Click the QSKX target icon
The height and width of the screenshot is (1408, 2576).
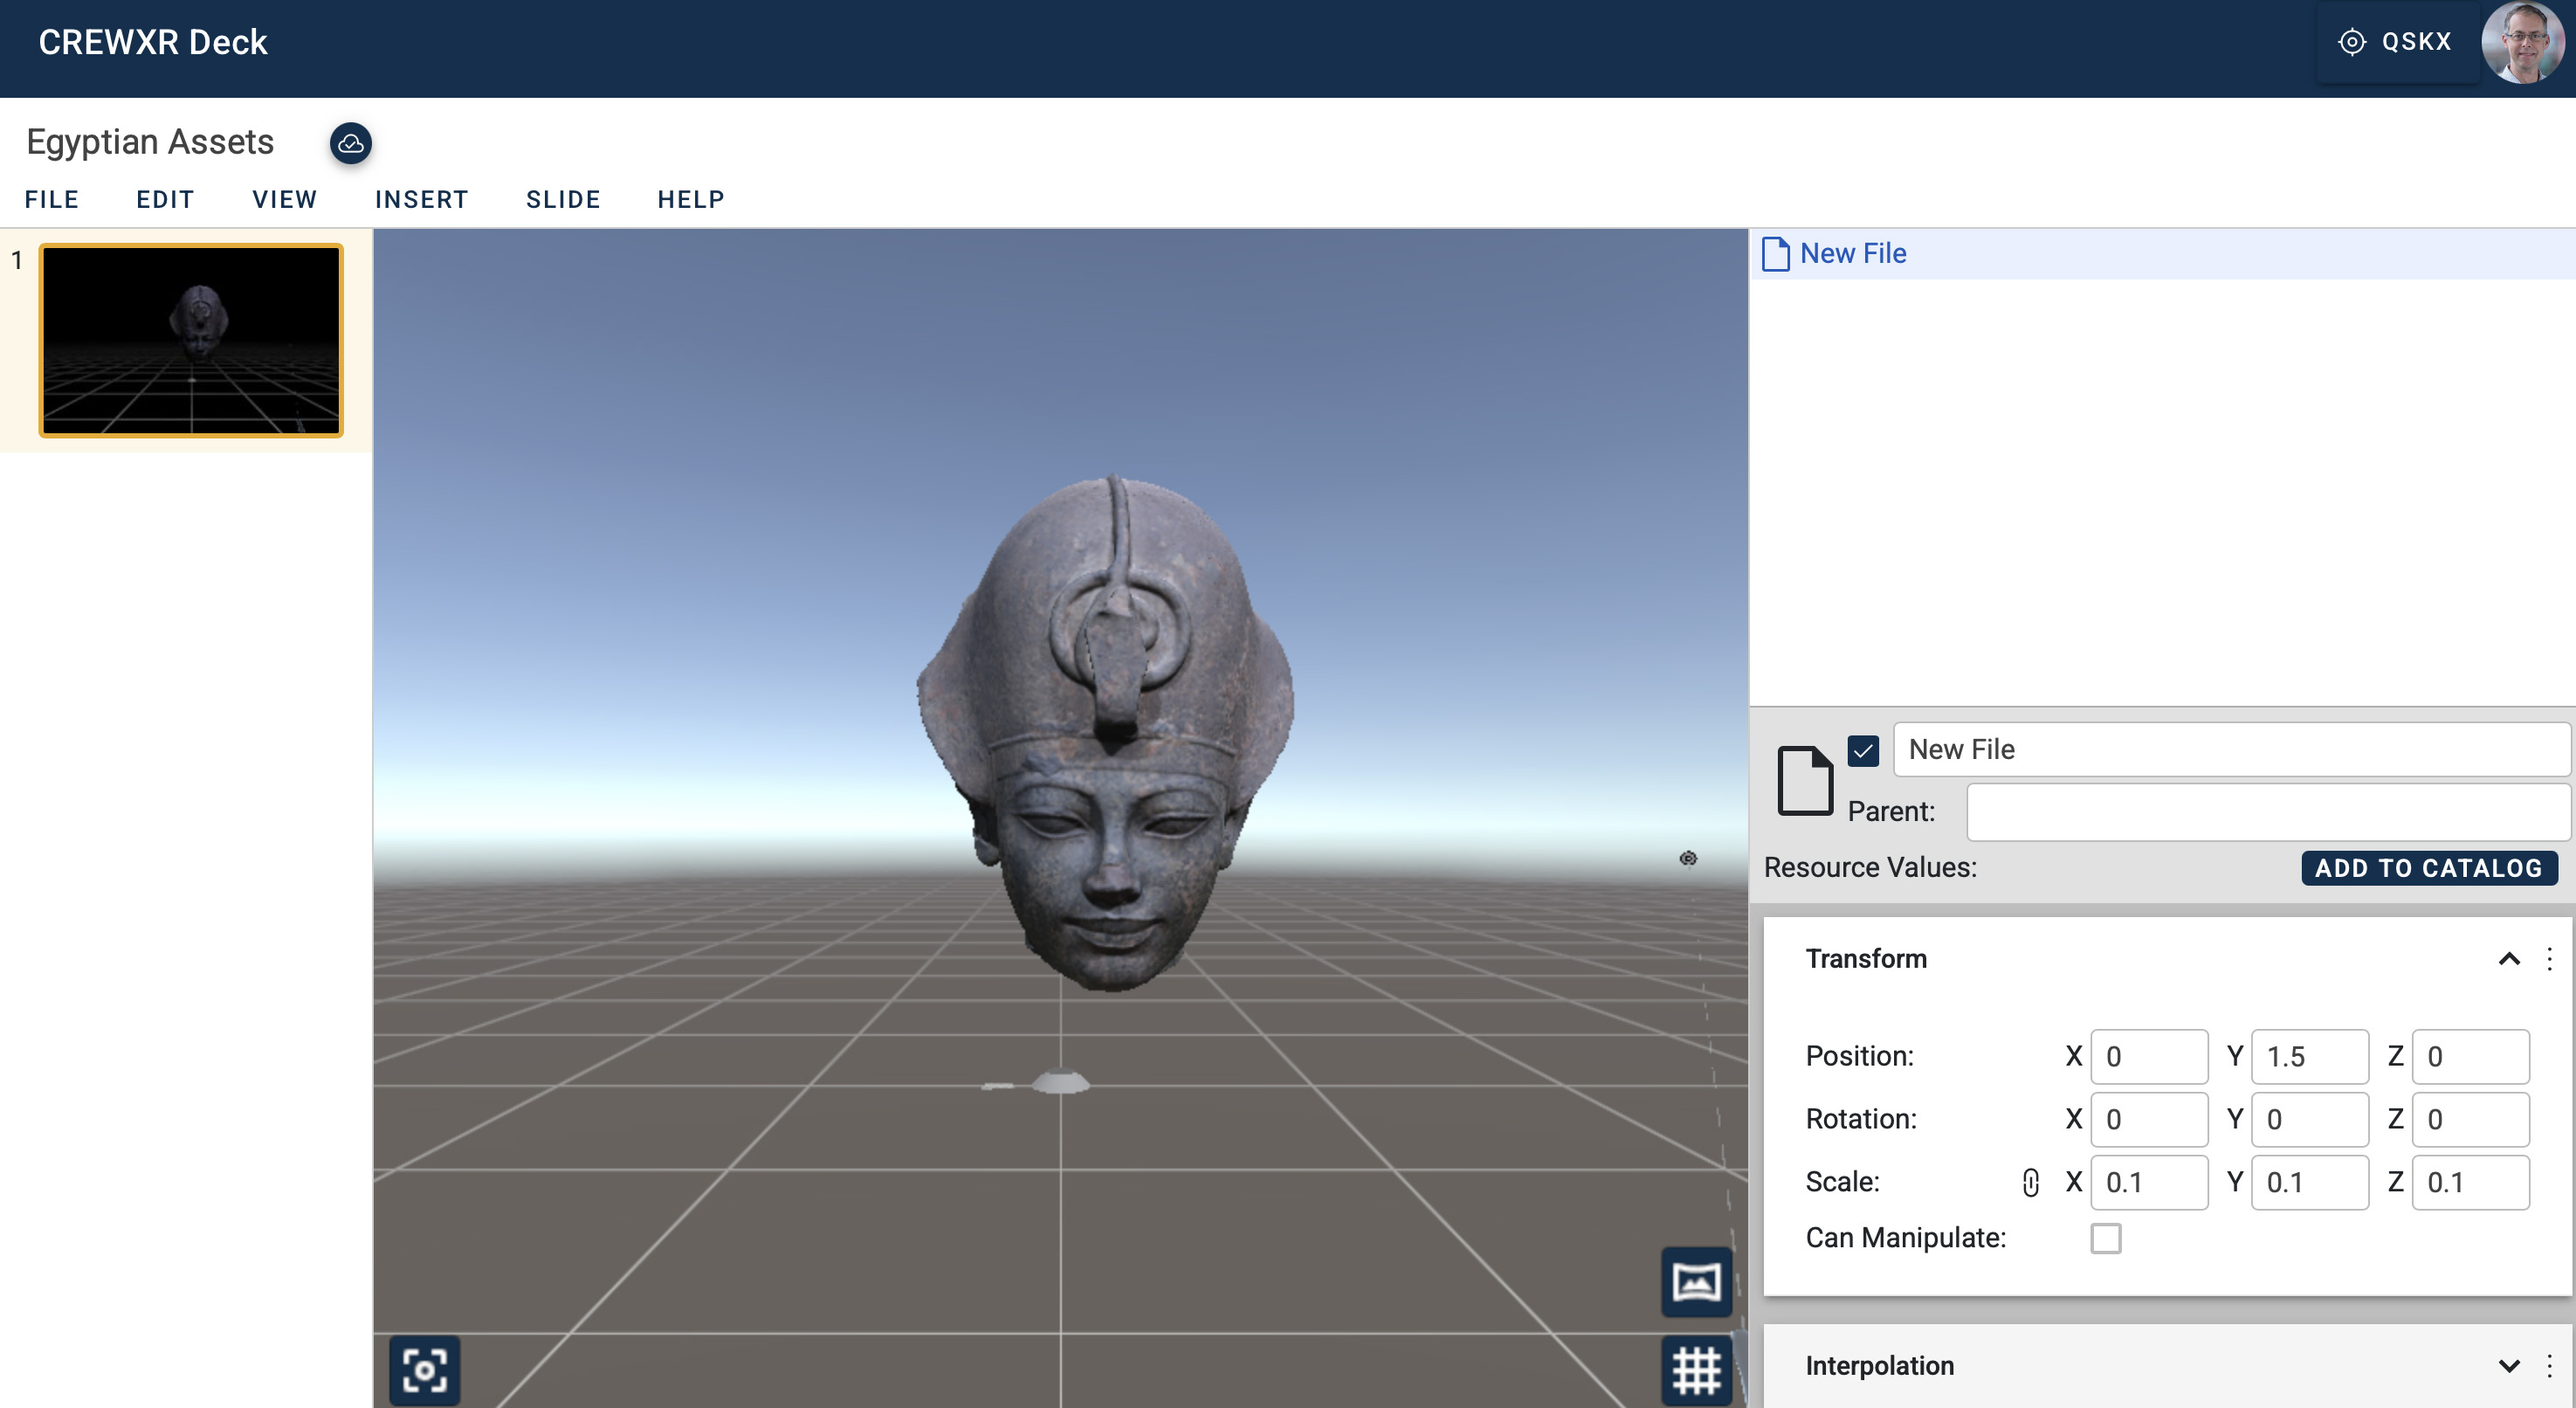click(2352, 42)
